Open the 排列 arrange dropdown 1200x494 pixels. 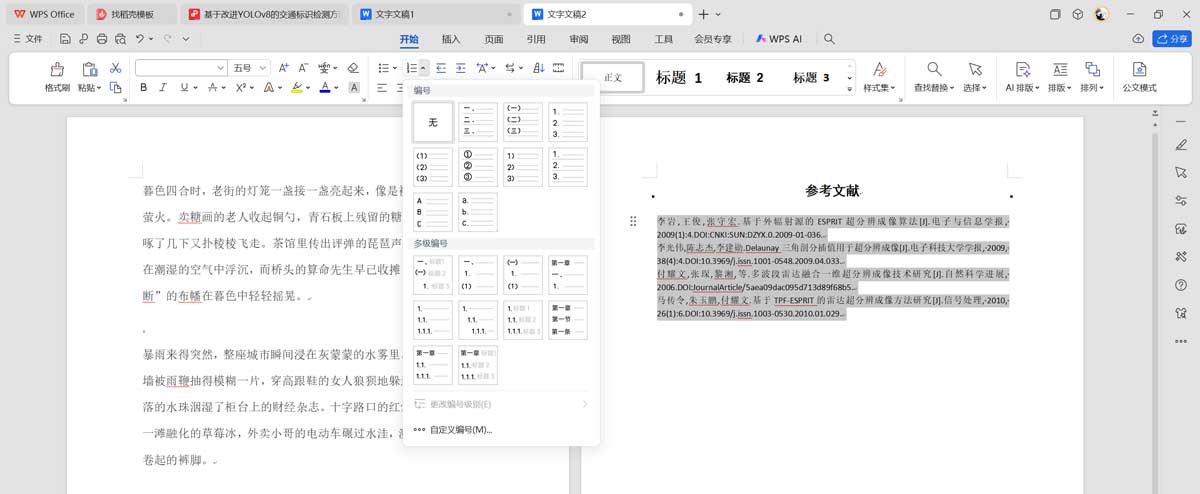coord(1091,88)
